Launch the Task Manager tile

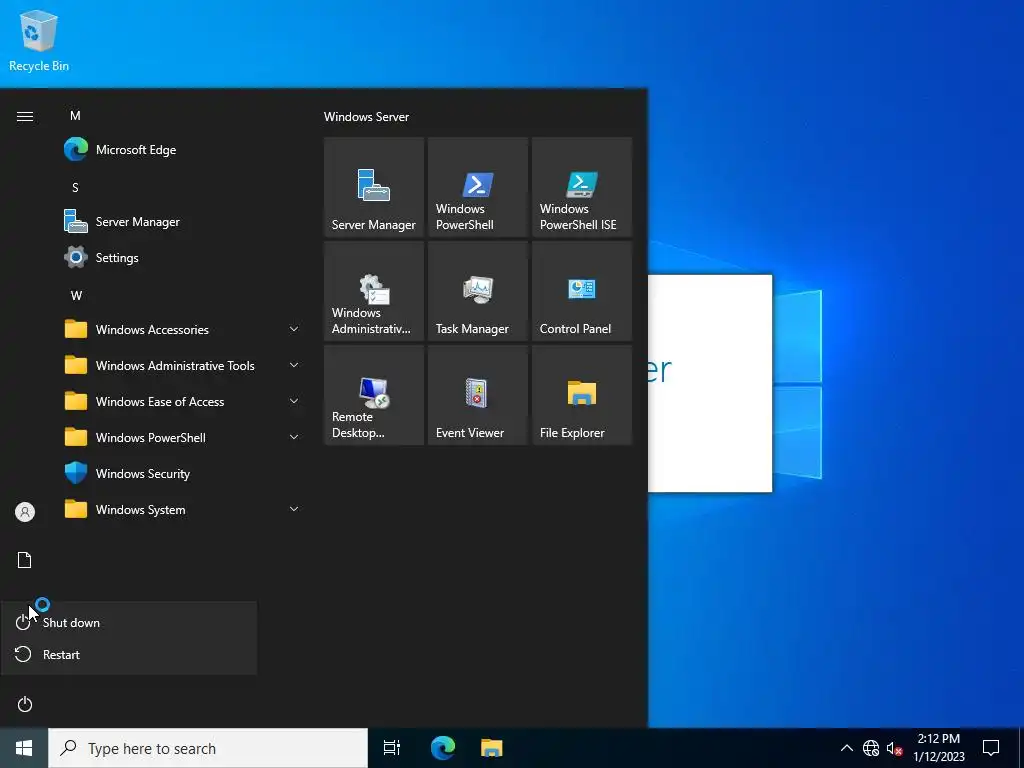point(477,291)
